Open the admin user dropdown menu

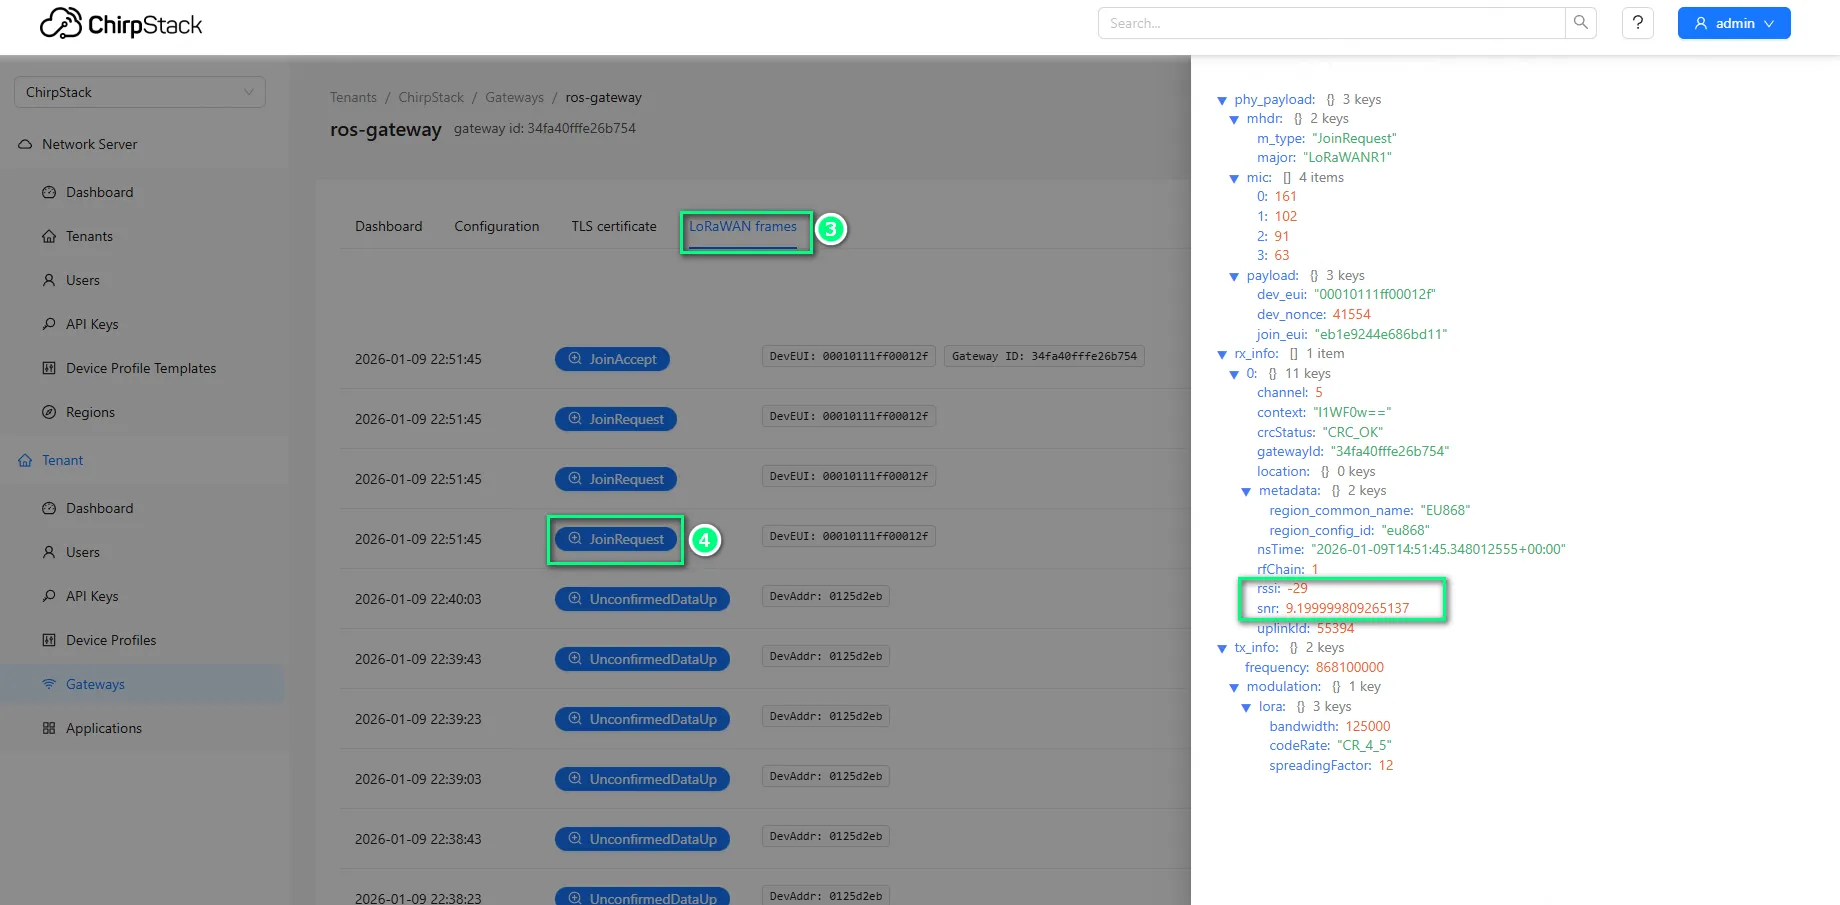coord(1733,23)
